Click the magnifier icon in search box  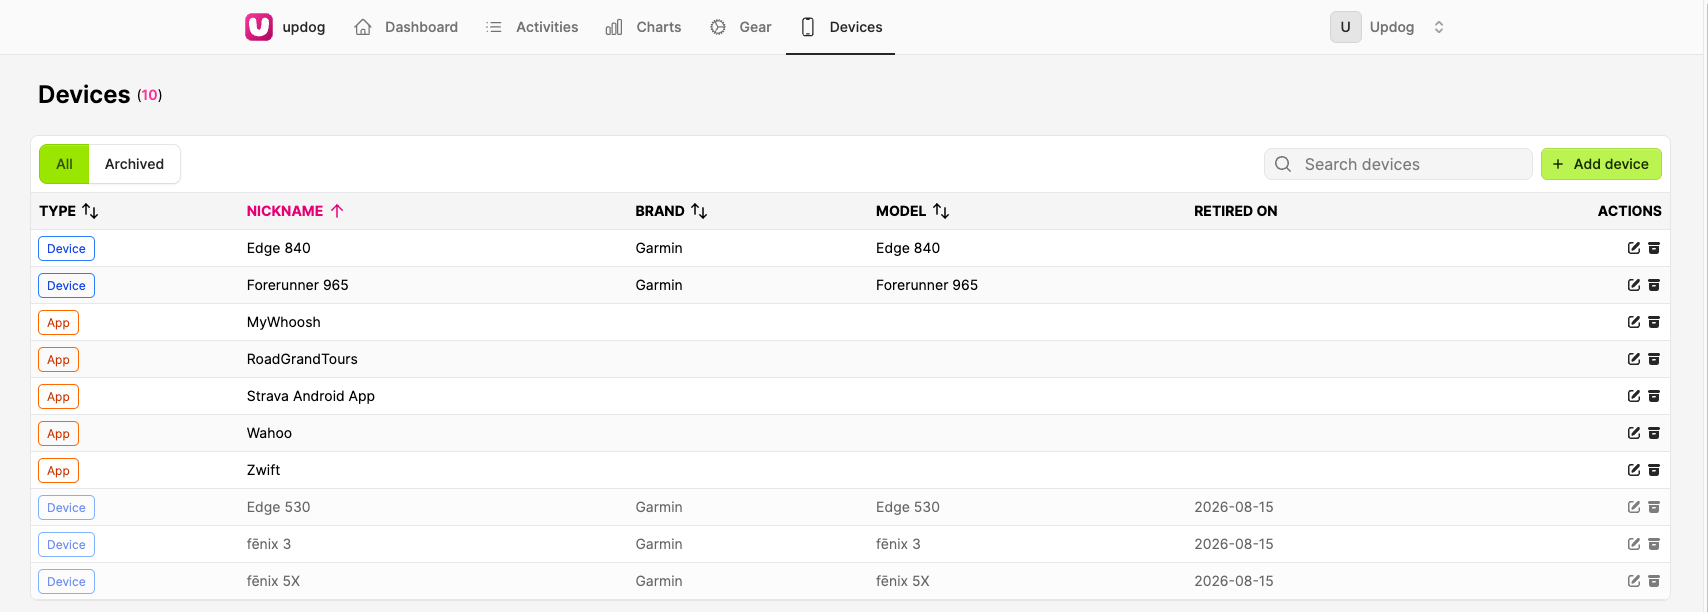pos(1283,164)
